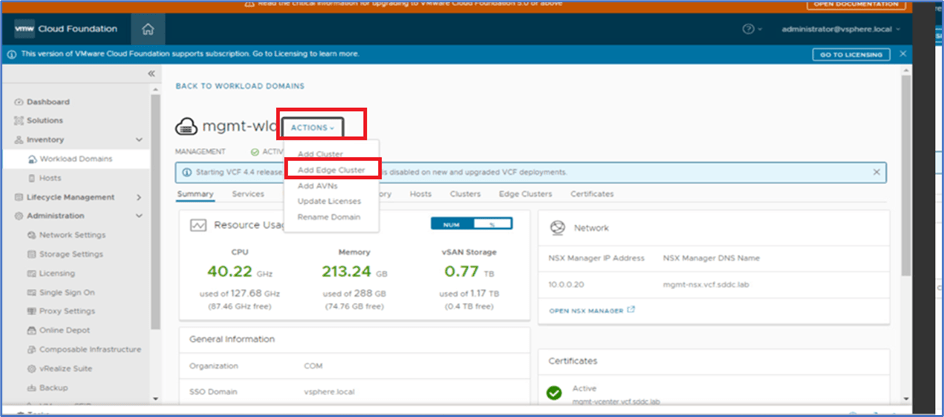
Task: Open the Backup settings item
Action: (x=54, y=387)
